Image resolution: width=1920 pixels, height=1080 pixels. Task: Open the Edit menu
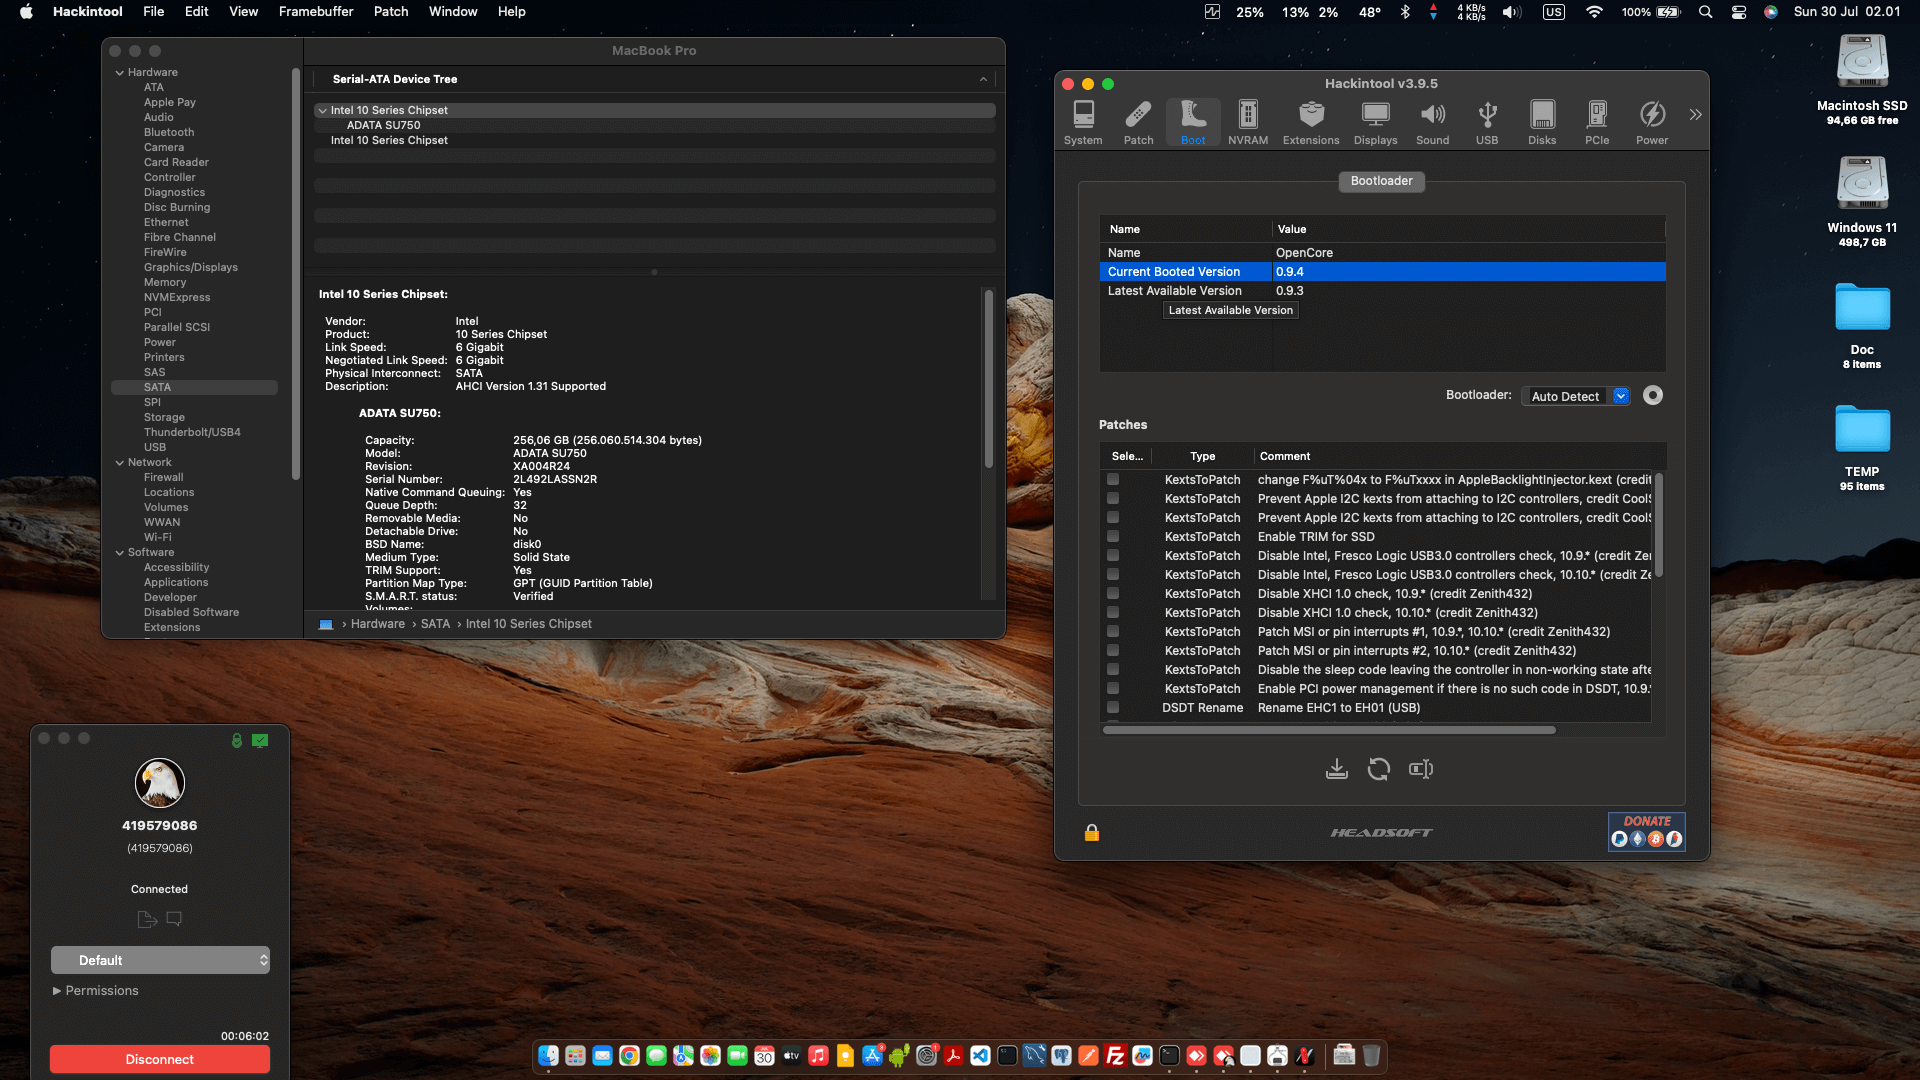coord(197,12)
